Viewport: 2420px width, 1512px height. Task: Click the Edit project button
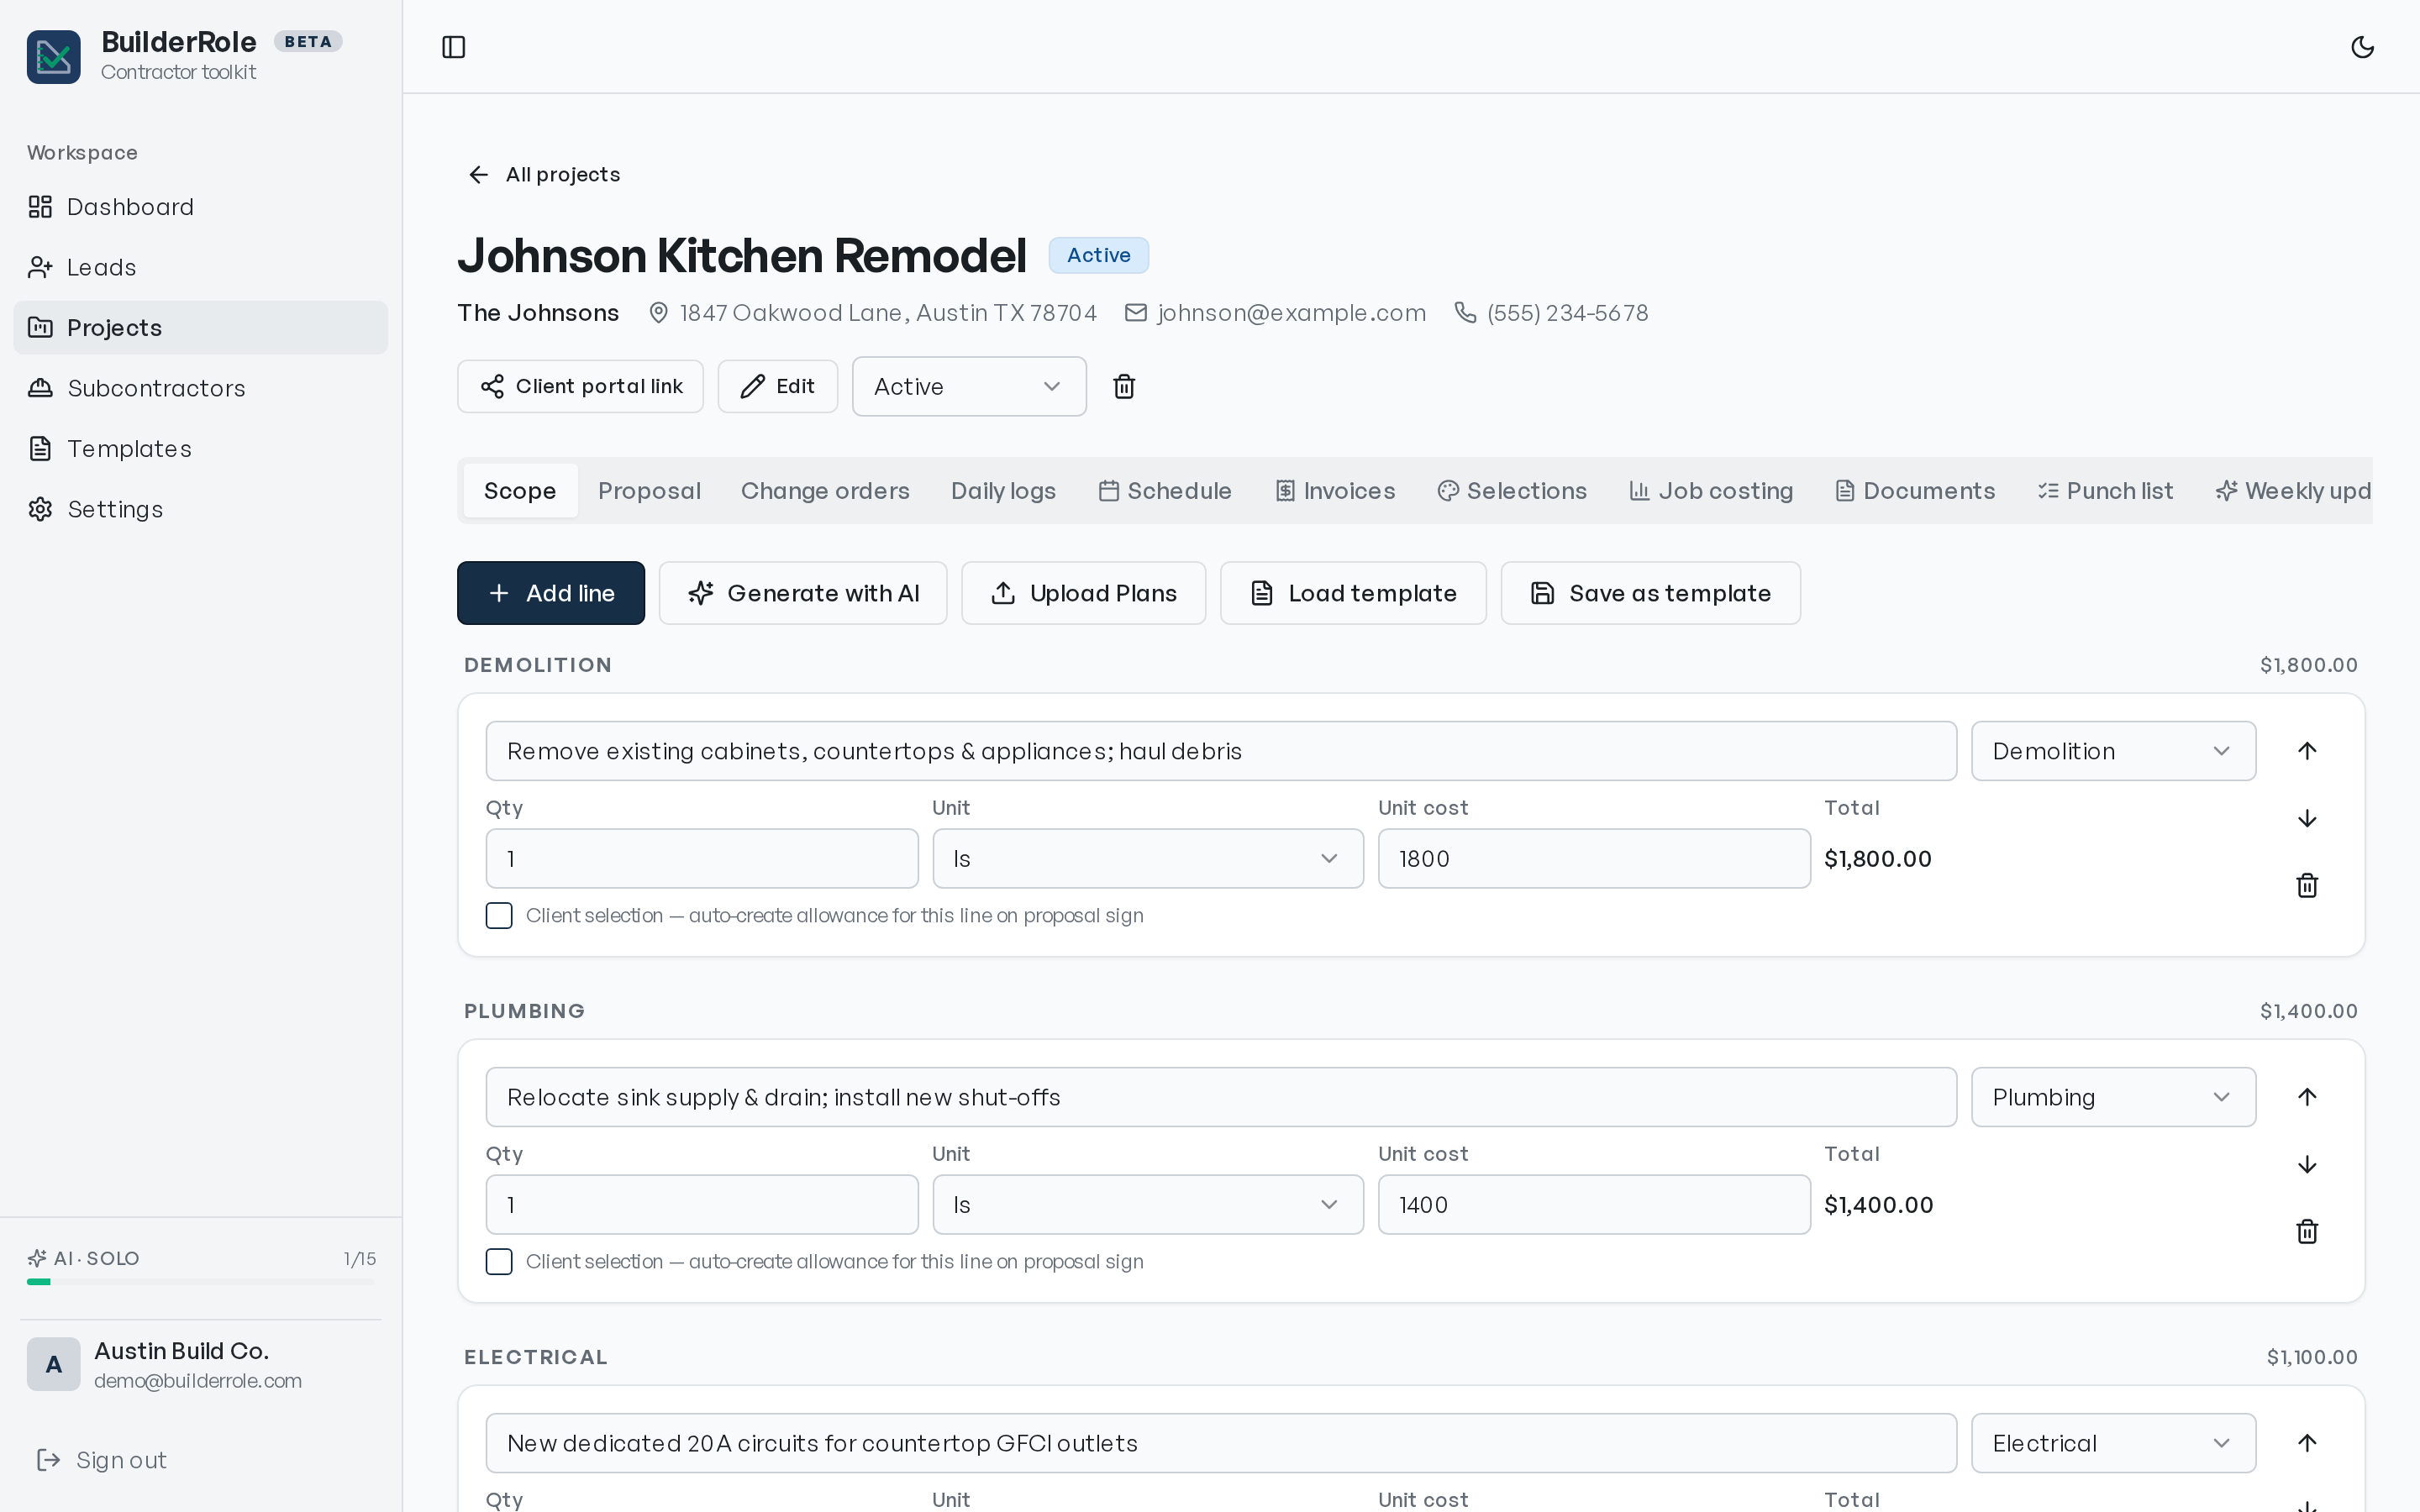point(777,386)
